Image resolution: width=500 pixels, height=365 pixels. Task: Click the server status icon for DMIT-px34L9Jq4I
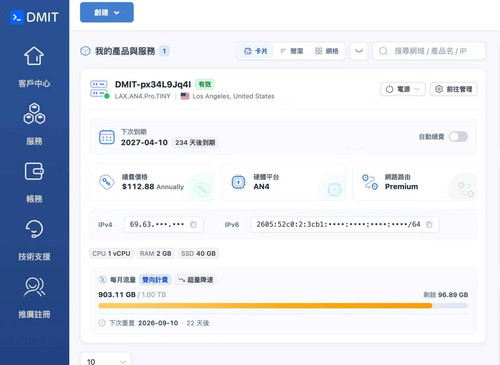point(99,89)
